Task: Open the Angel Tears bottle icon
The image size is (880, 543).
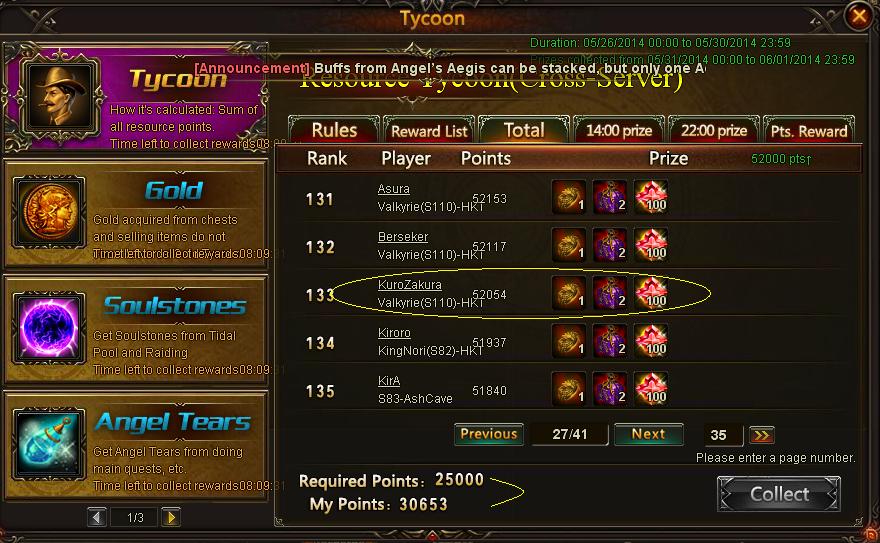Action: click(49, 445)
